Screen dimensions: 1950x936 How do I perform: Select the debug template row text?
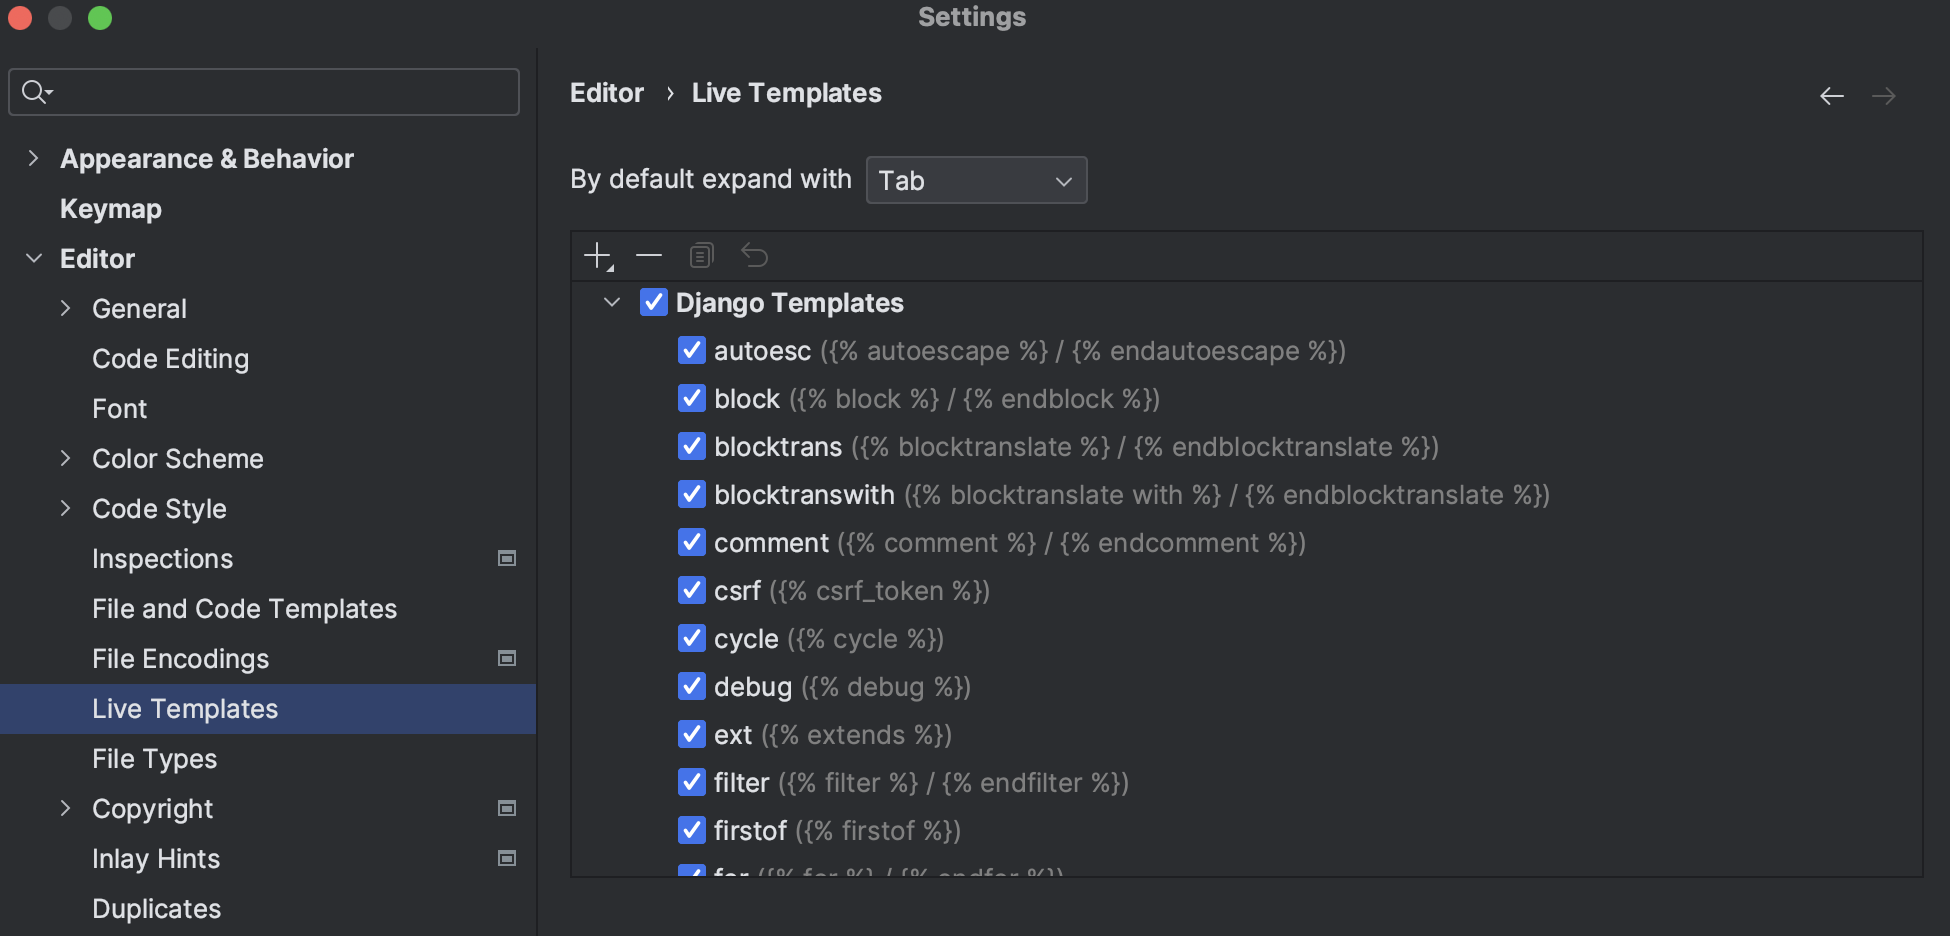(842, 687)
